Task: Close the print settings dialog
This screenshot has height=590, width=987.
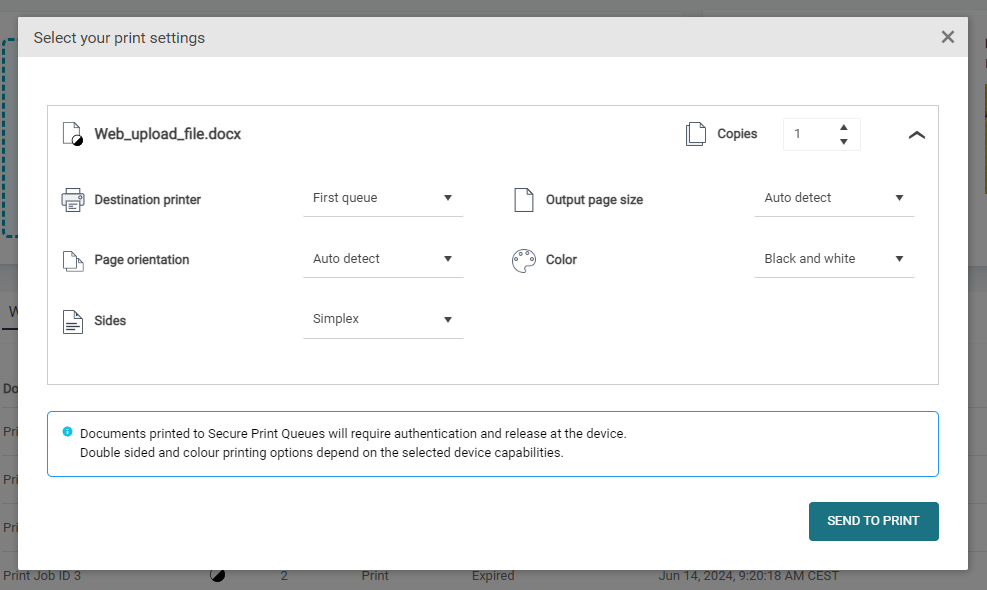Action: coord(947,37)
